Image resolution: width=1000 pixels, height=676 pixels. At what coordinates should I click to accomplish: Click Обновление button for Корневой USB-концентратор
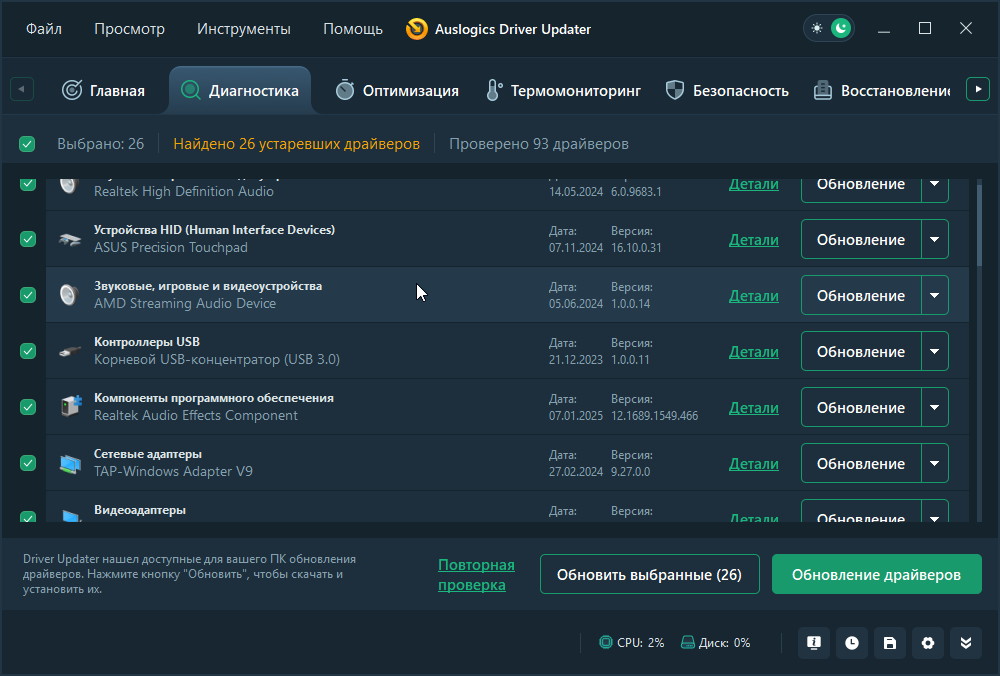861,351
